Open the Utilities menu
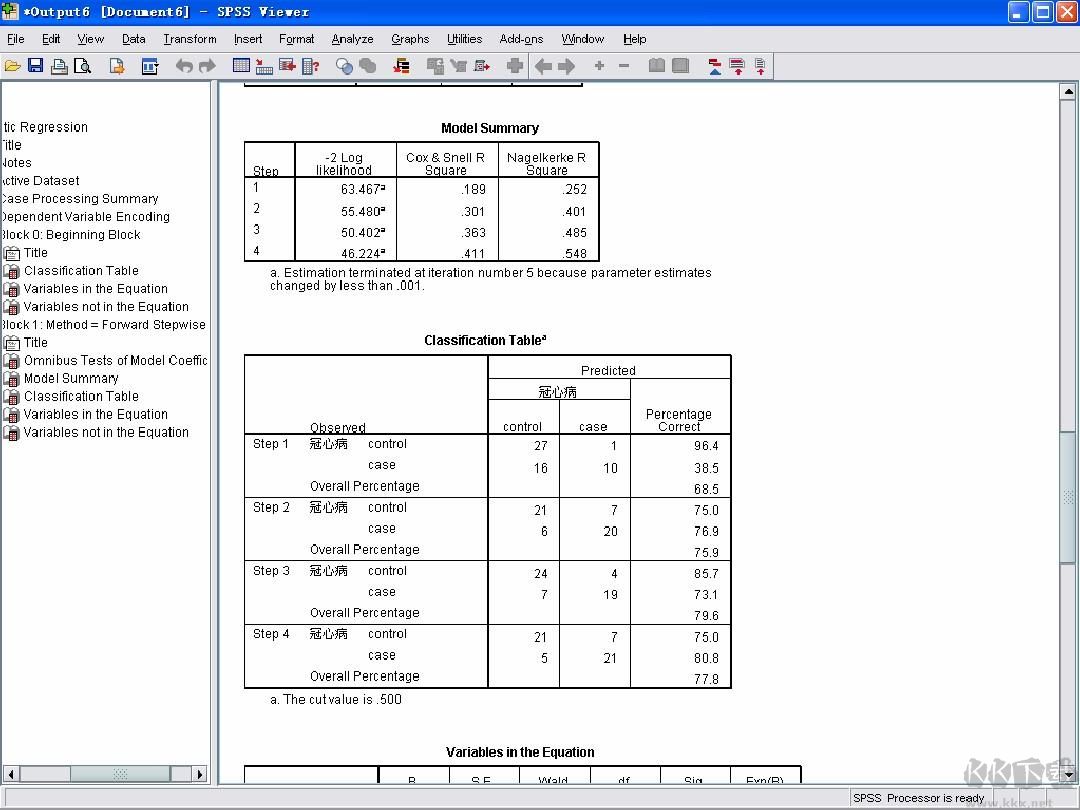 (x=465, y=39)
